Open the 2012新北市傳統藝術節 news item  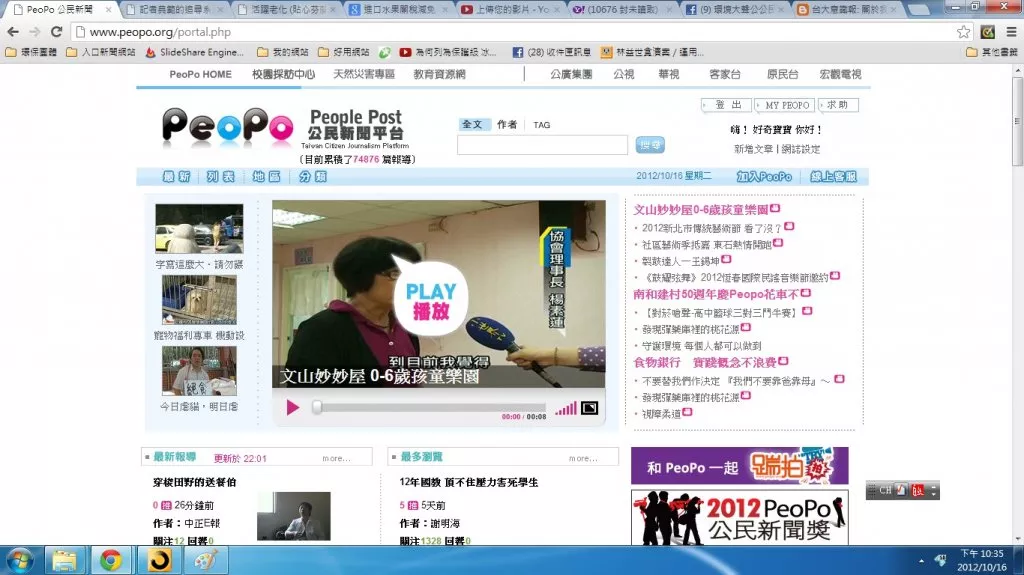click(712, 228)
